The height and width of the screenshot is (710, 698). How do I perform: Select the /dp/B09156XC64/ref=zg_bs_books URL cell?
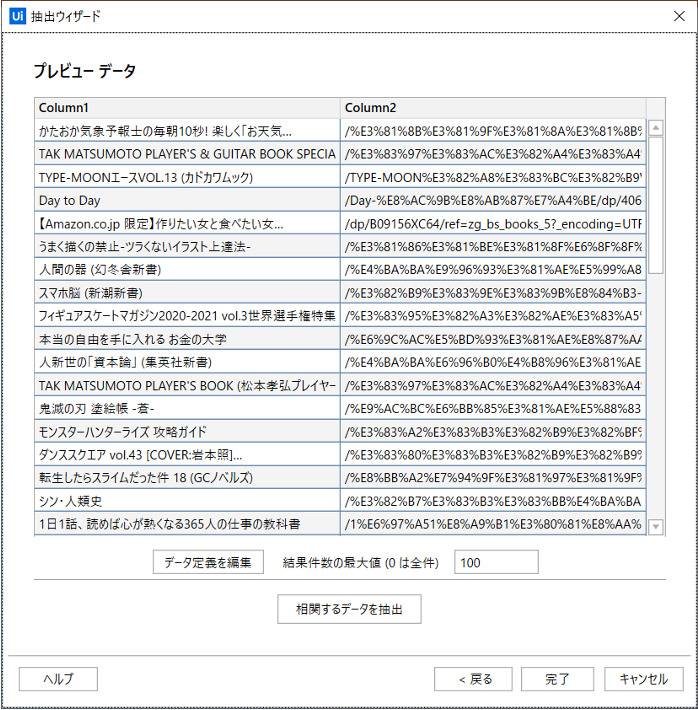493,223
